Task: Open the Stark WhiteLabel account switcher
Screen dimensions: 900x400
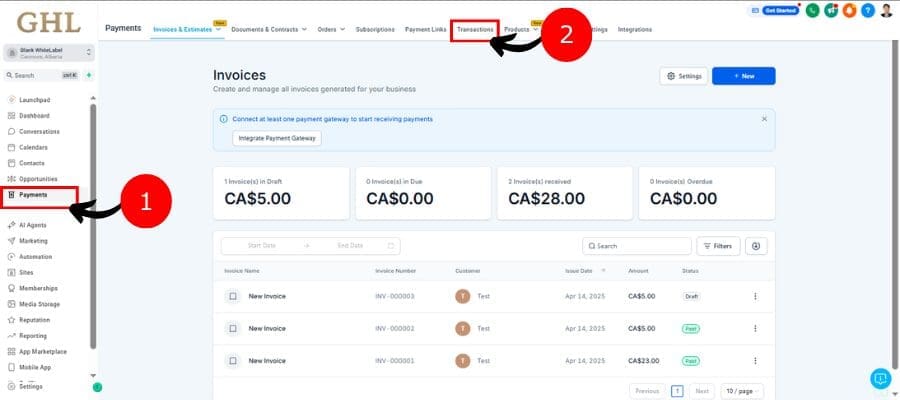Action: (49, 53)
